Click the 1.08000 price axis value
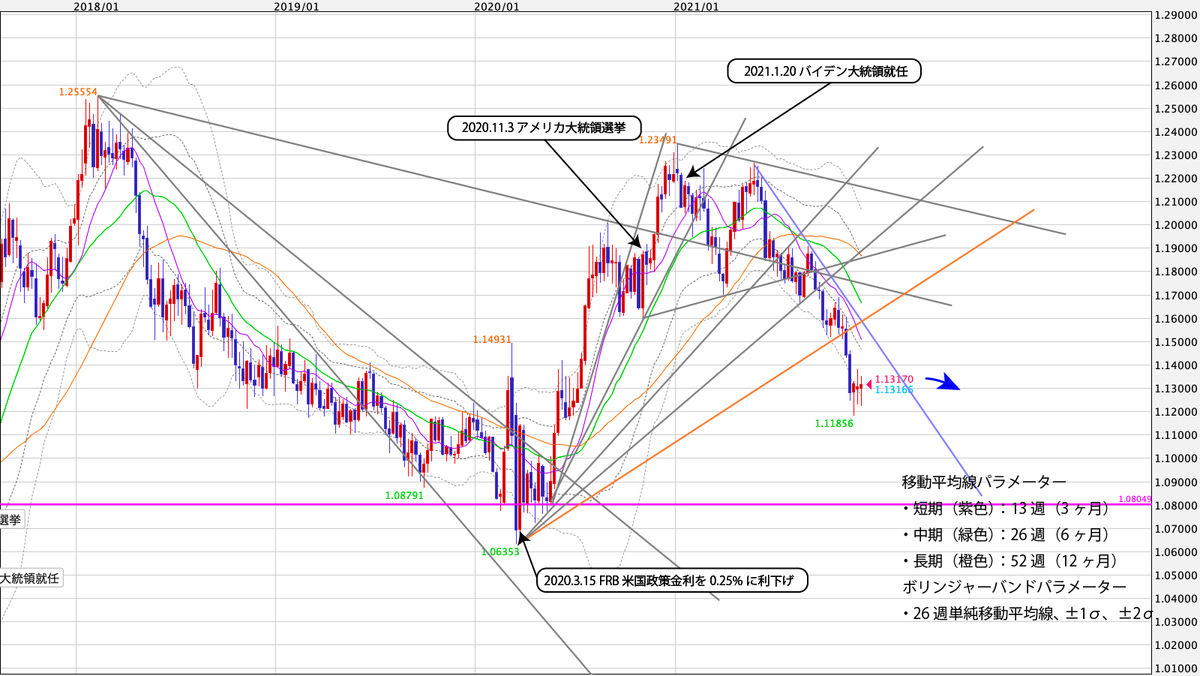Screen dimensions: 1200x676 1177,505
